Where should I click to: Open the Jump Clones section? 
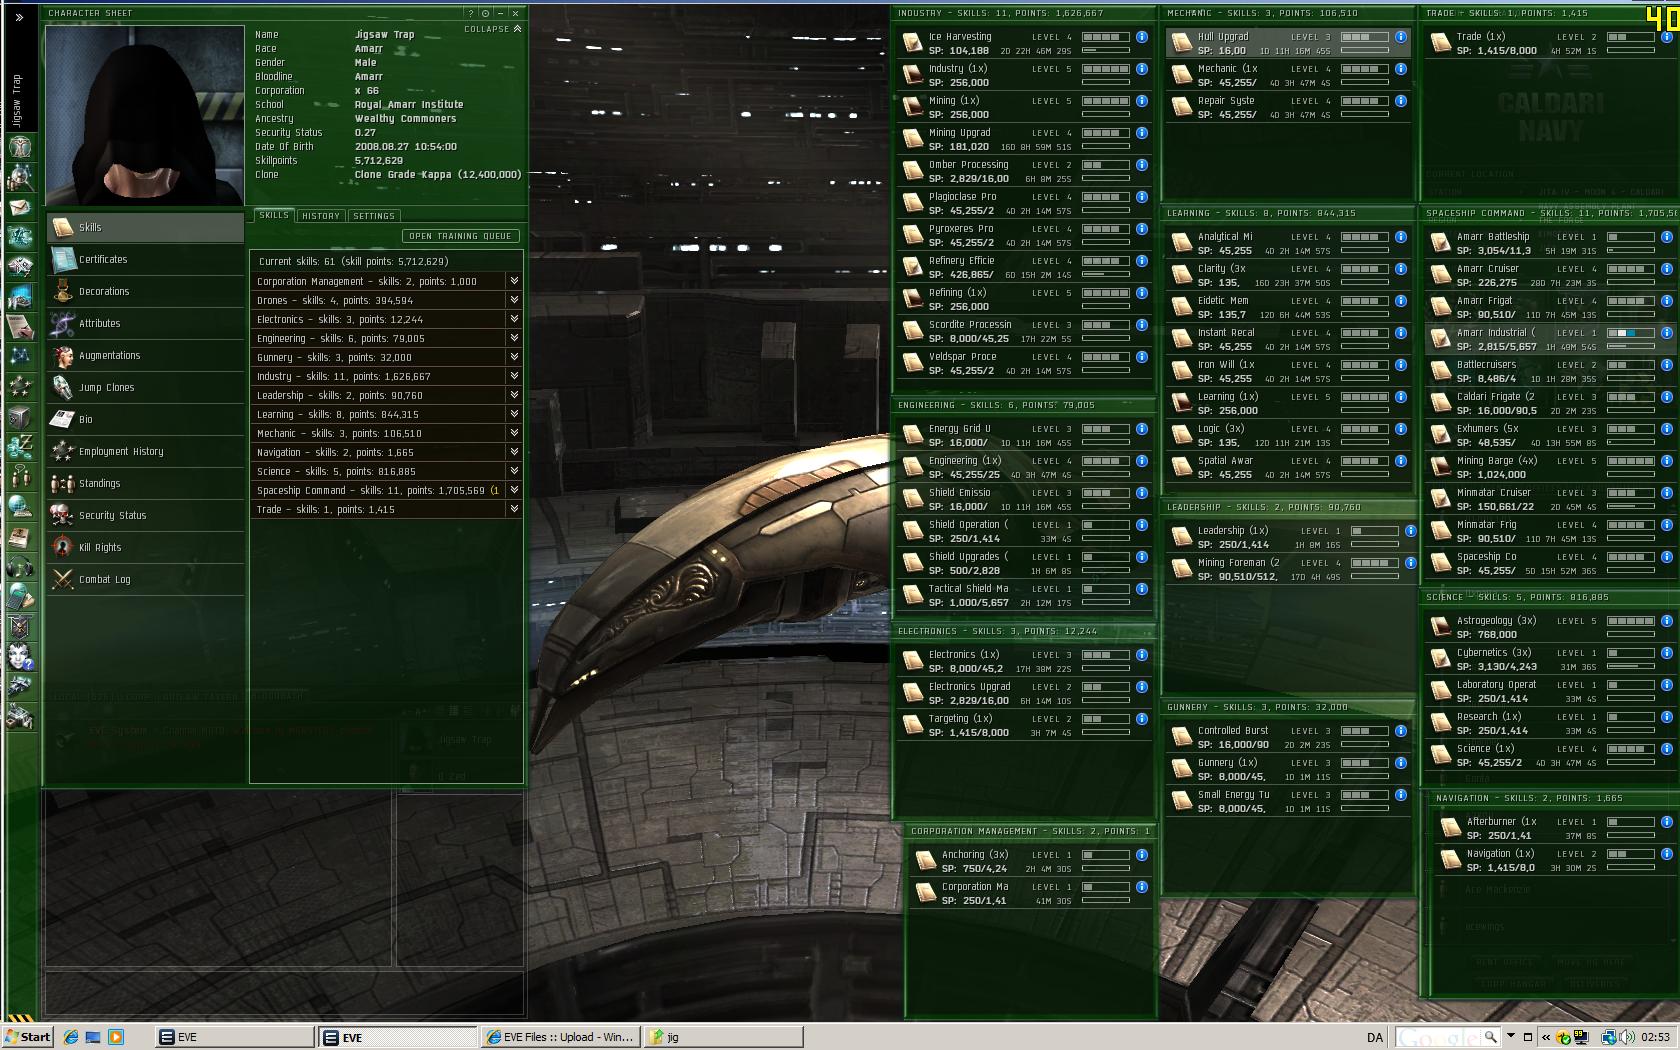point(146,387)
